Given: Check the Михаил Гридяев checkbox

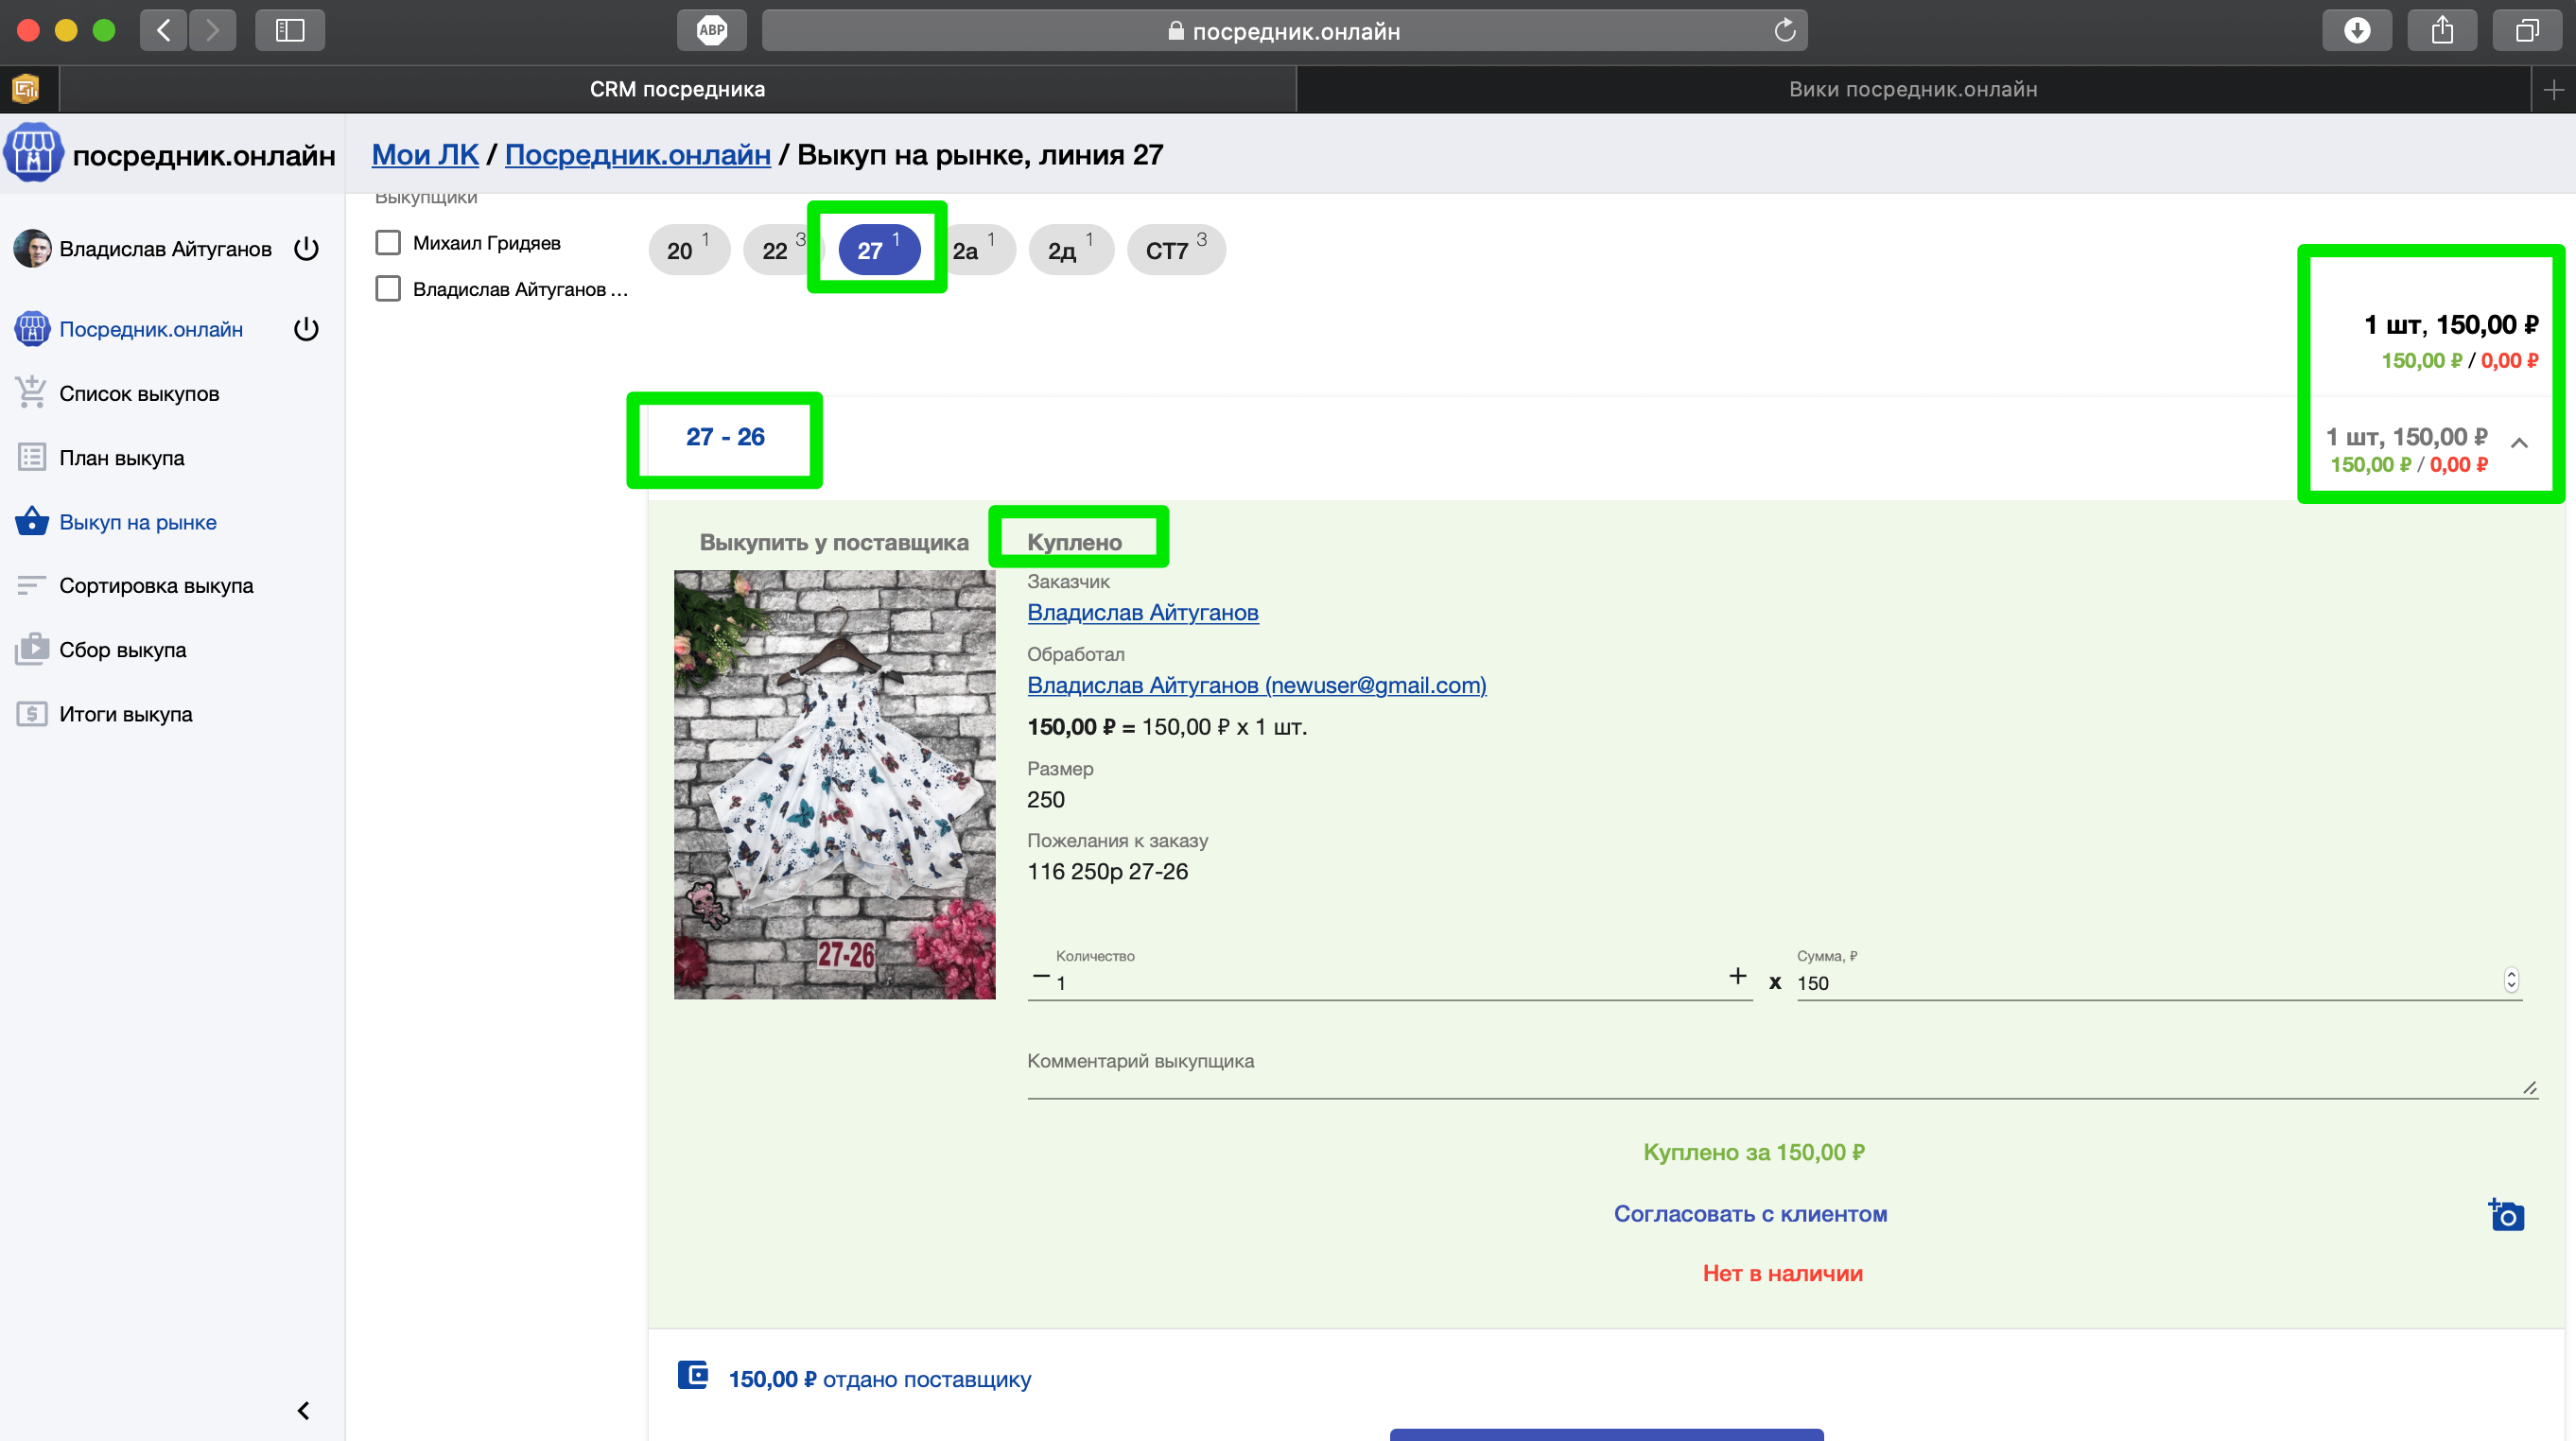Looking at the screenshot, I should pyautogui.click(x=388, y=243).
